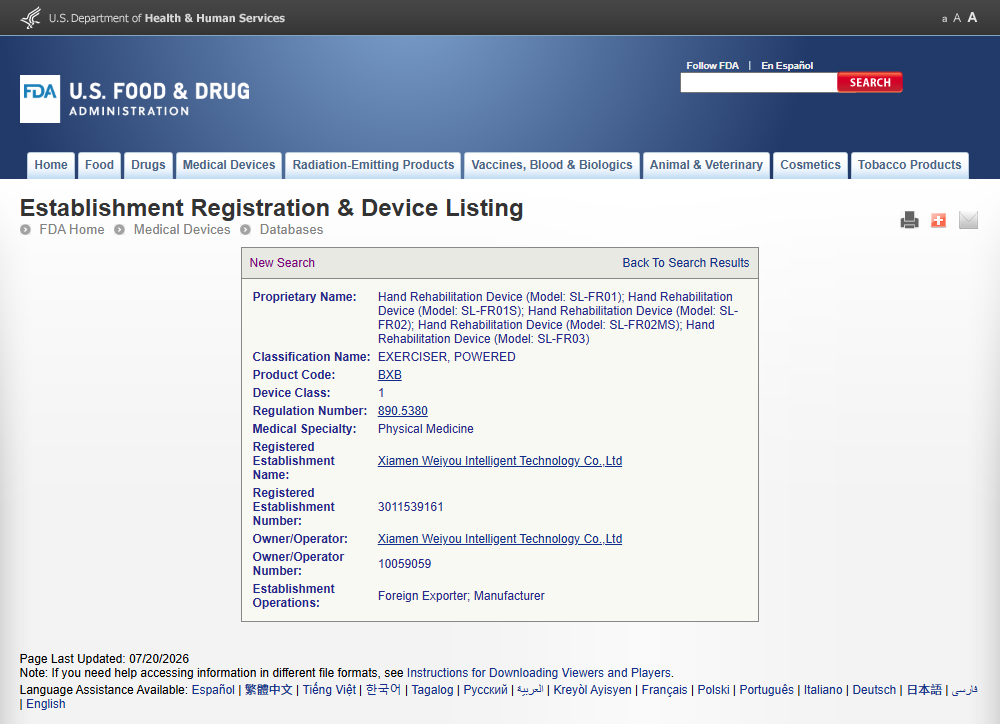Select the Kreyòl Ayisyen language link
The height and width of the screenshot is (724, 1000).
(x=592, y=690)
